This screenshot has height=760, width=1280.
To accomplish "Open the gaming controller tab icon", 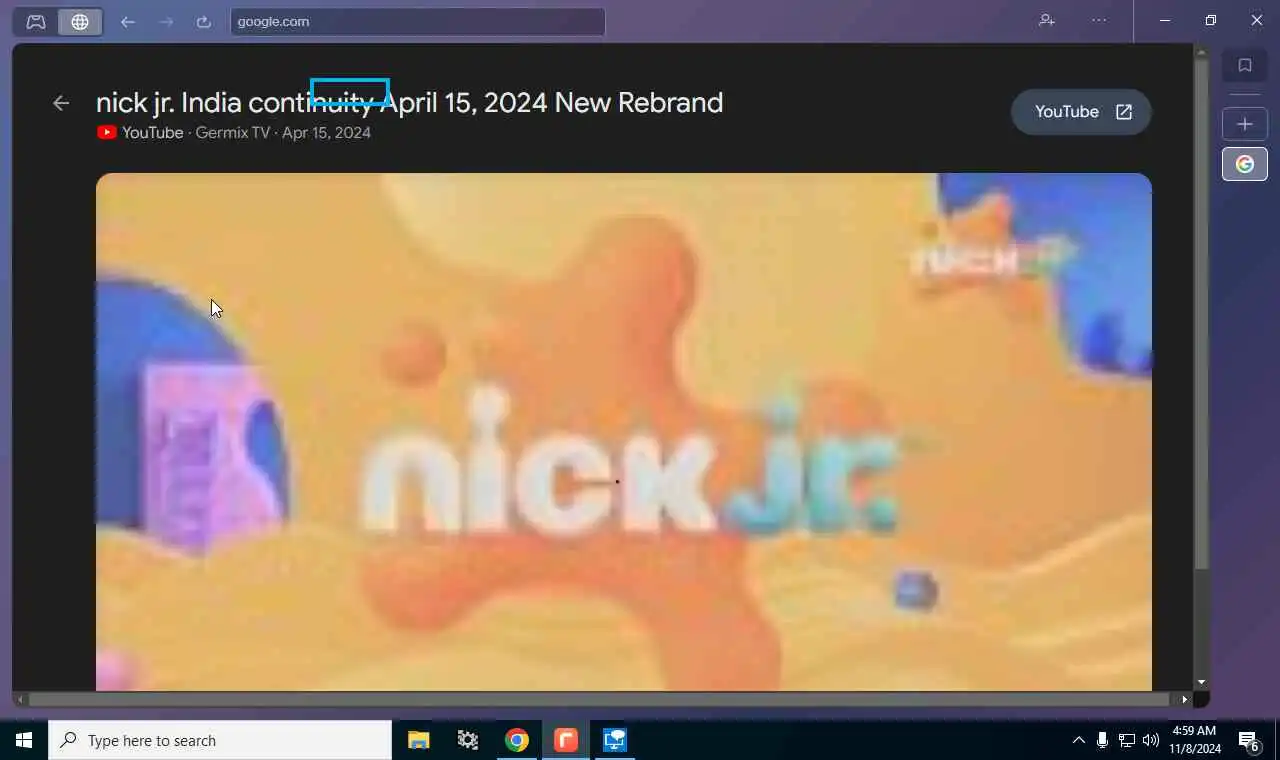I will [x=36, y=21].
